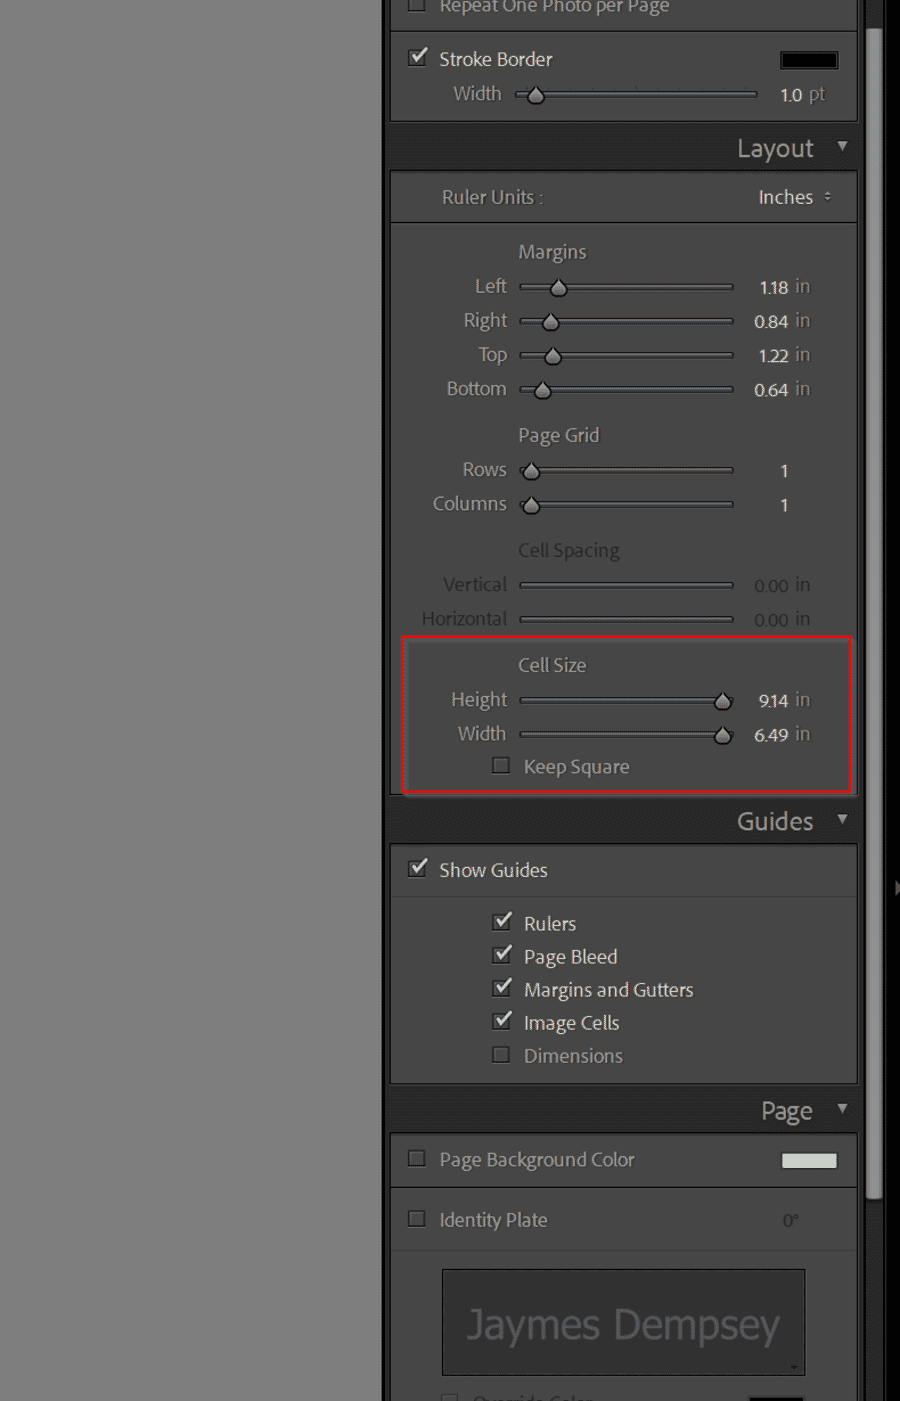Enable the Identity Plate checkbox

coord(417,1218)
